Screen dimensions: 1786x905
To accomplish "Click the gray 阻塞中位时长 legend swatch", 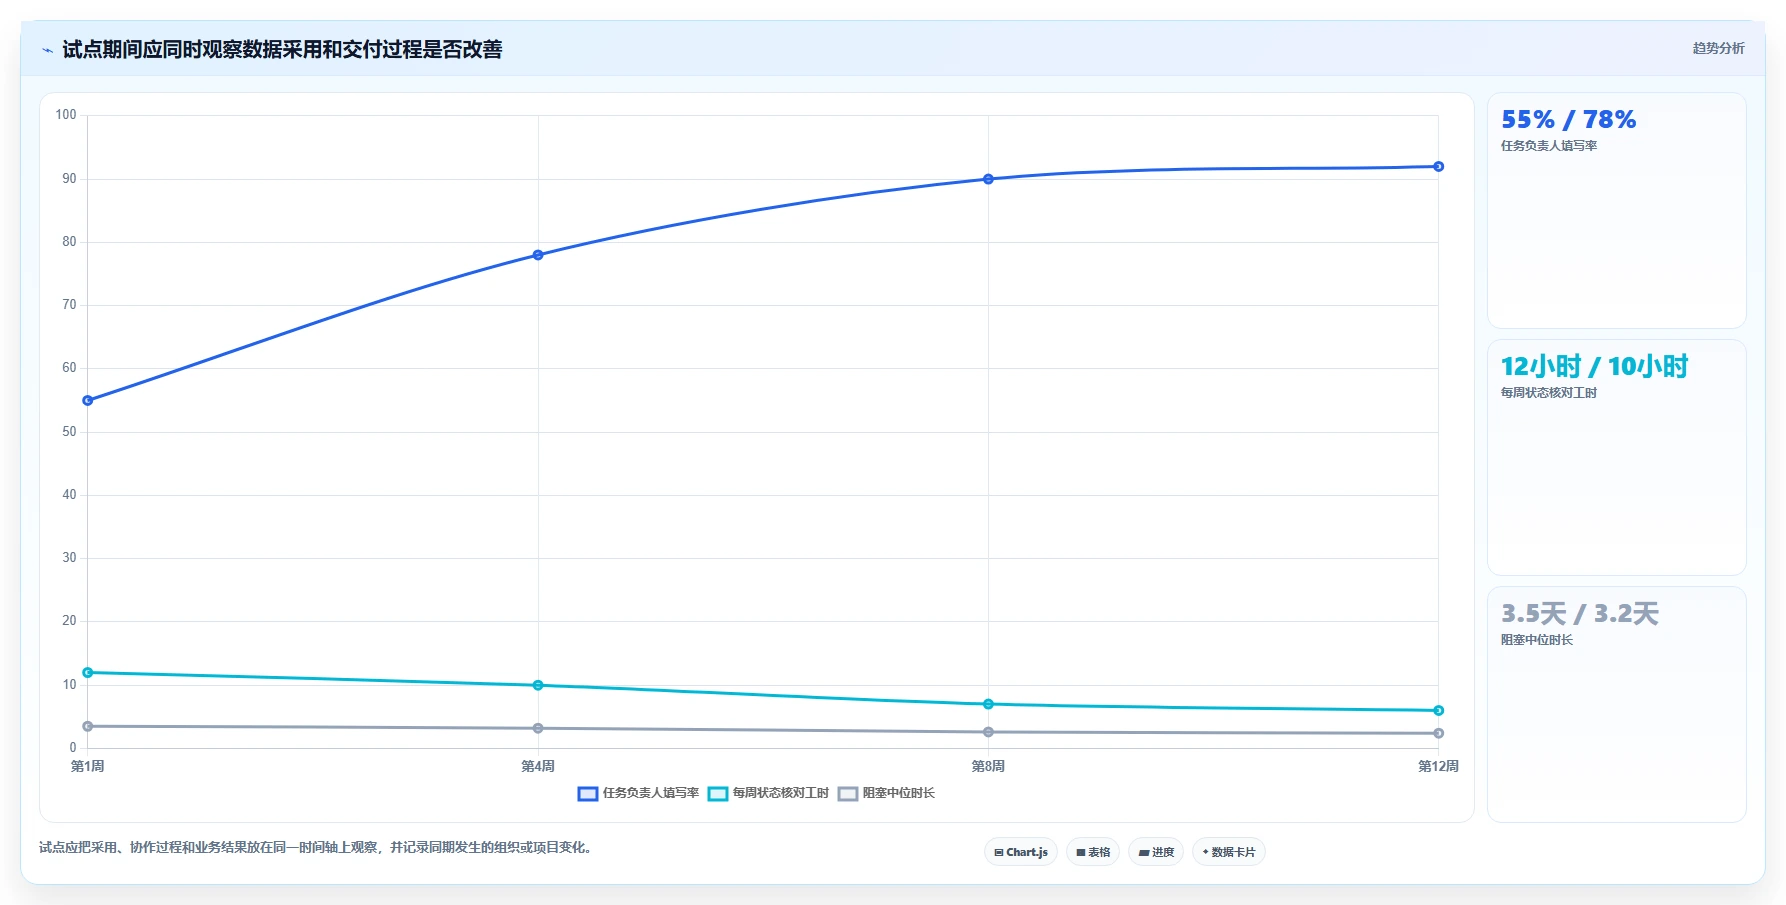I will coord(848,794).
